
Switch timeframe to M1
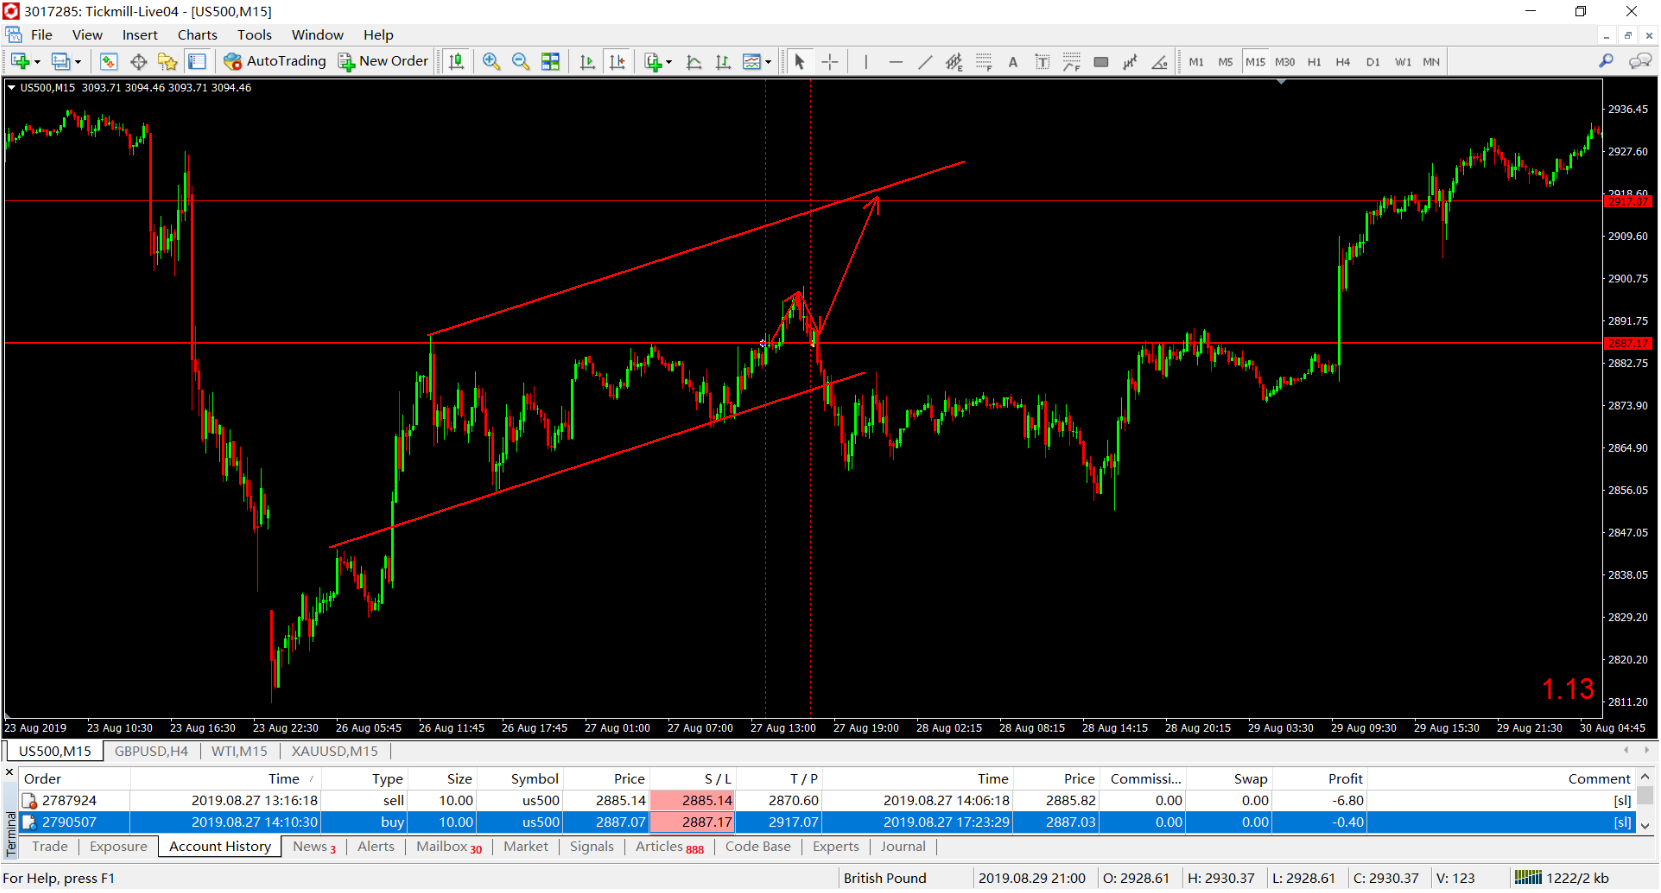1196,62
